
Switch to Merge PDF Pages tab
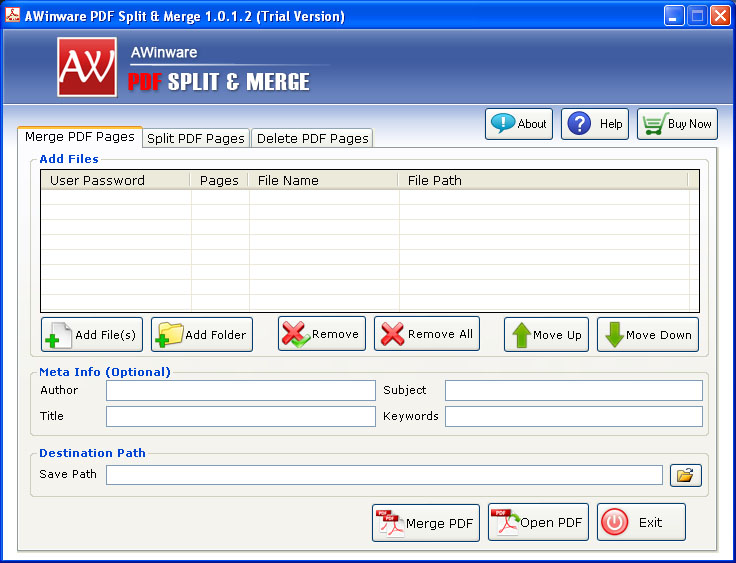tap(80, 137)
